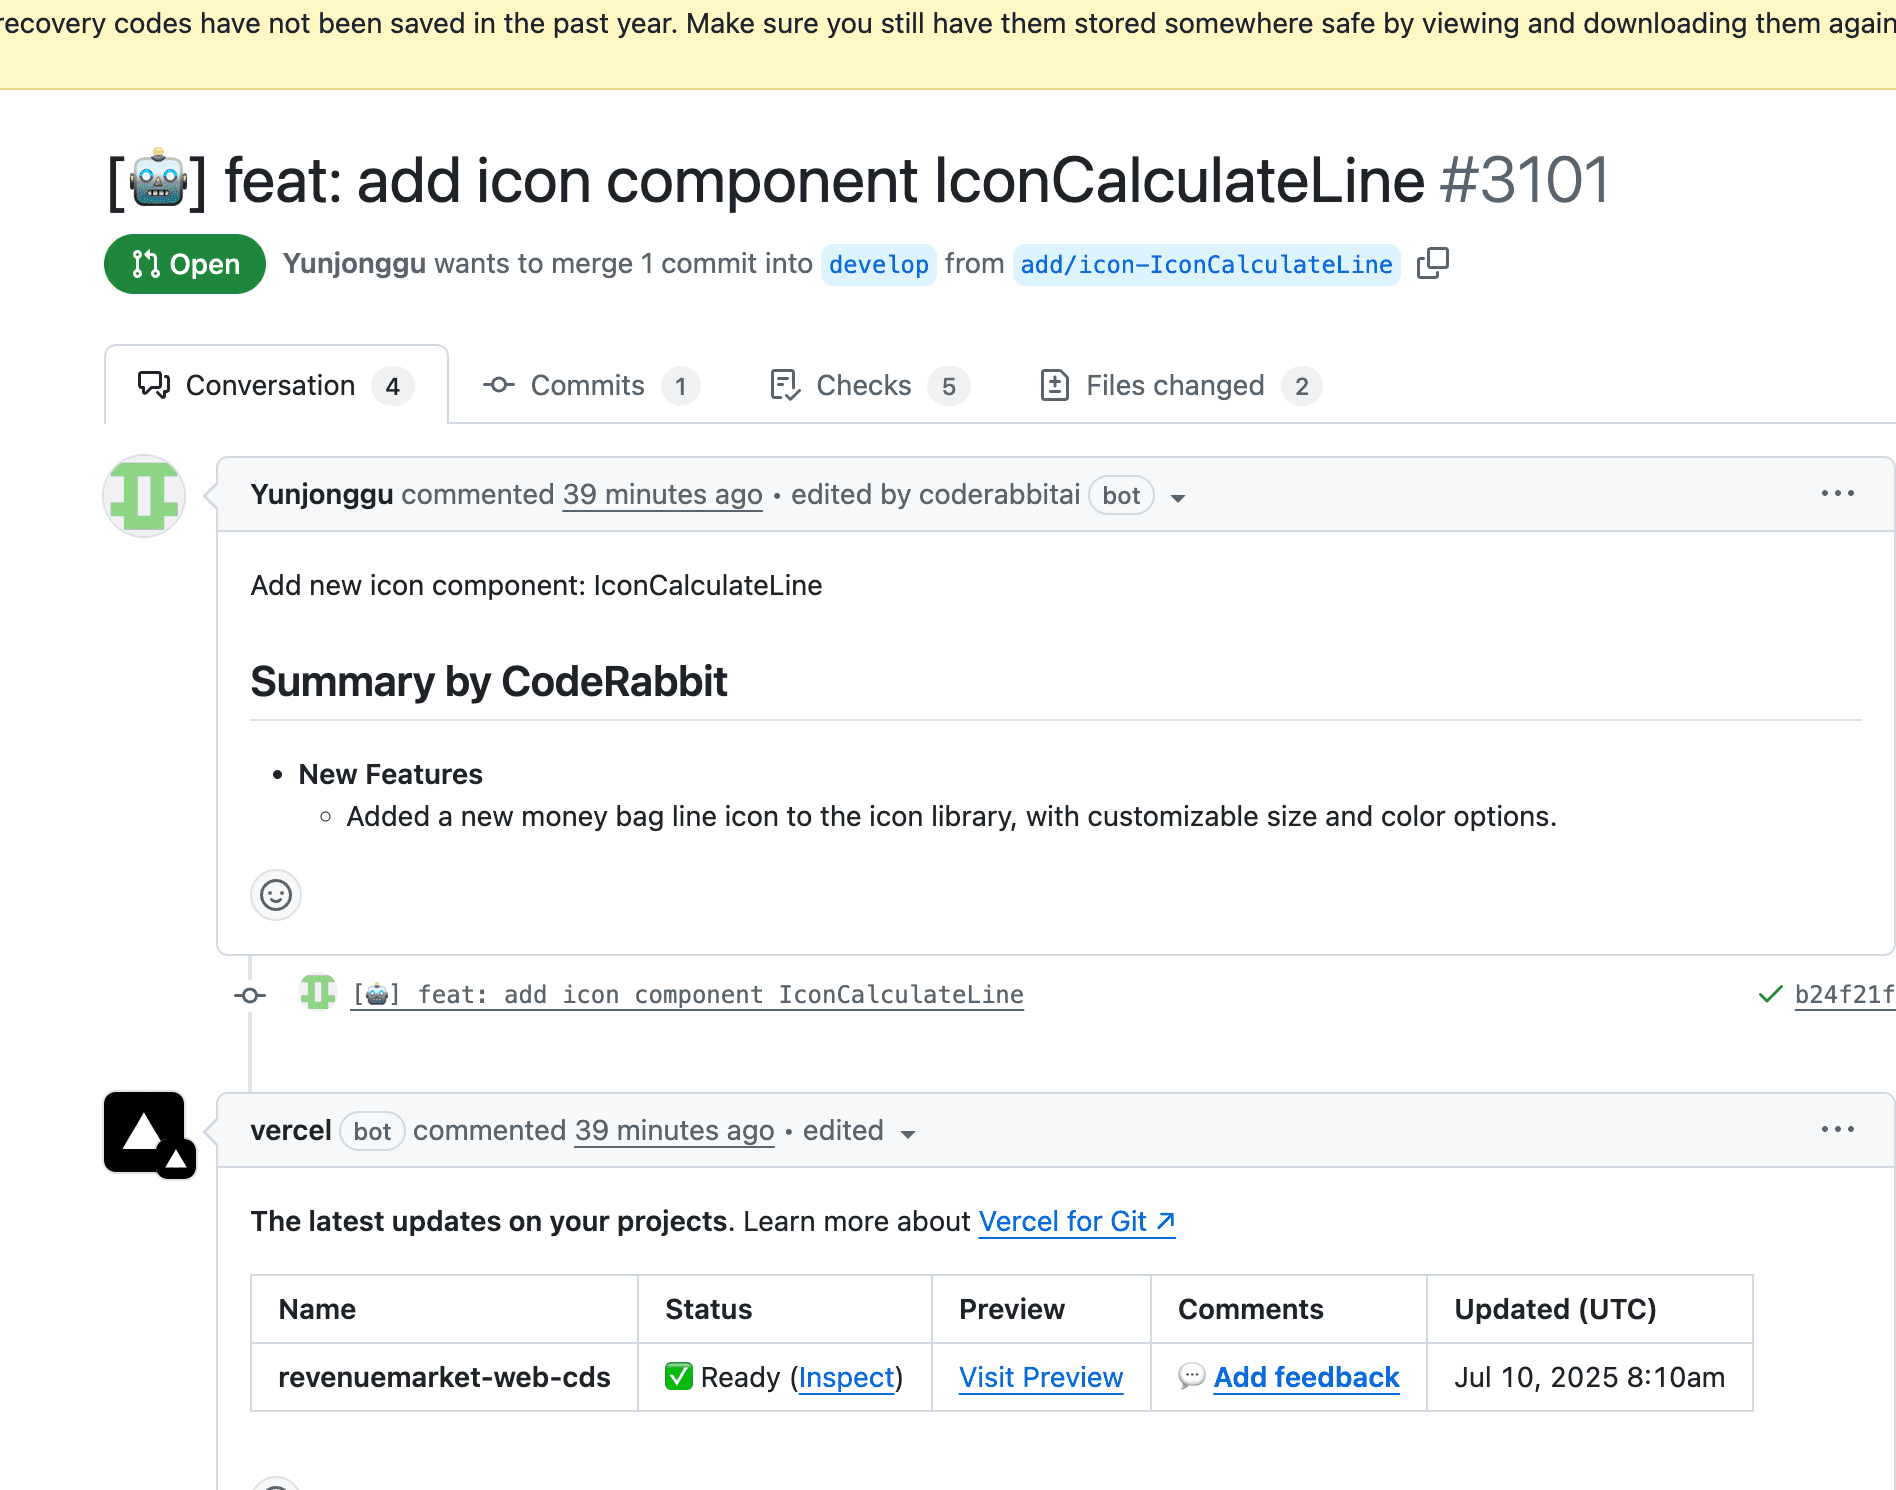
Task: Open options menu on vercel comment
Action: 1837,1130
